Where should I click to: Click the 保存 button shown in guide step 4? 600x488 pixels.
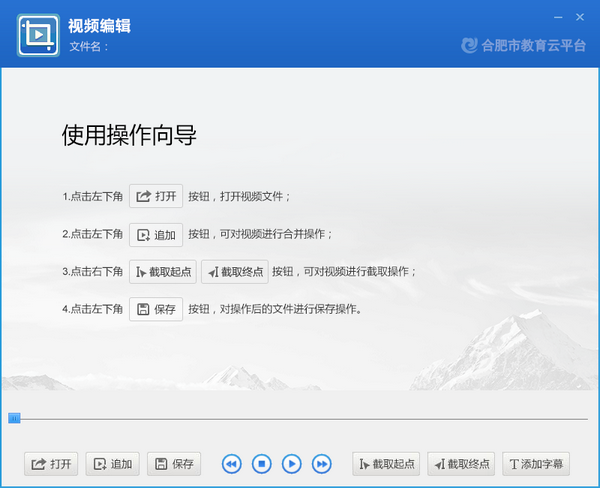click(156, 309)
